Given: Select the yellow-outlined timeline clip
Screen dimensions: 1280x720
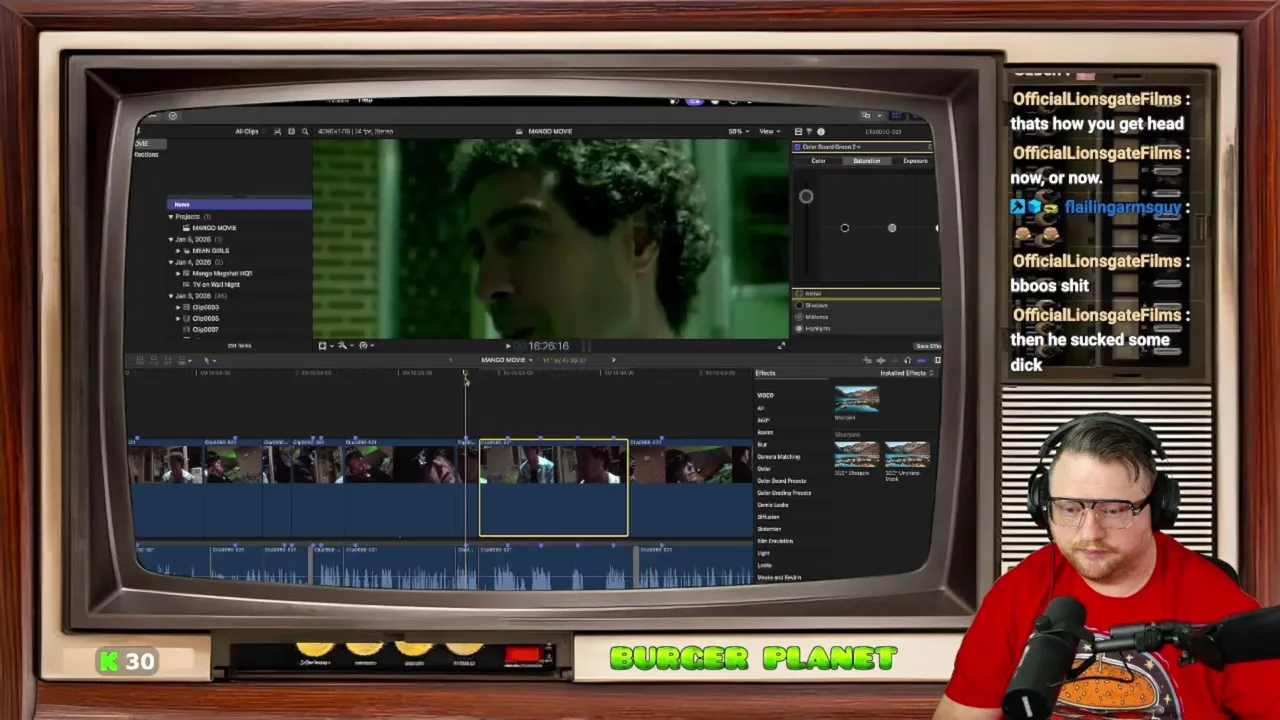Looking at the screenshot, I should (x=554, y=488).
